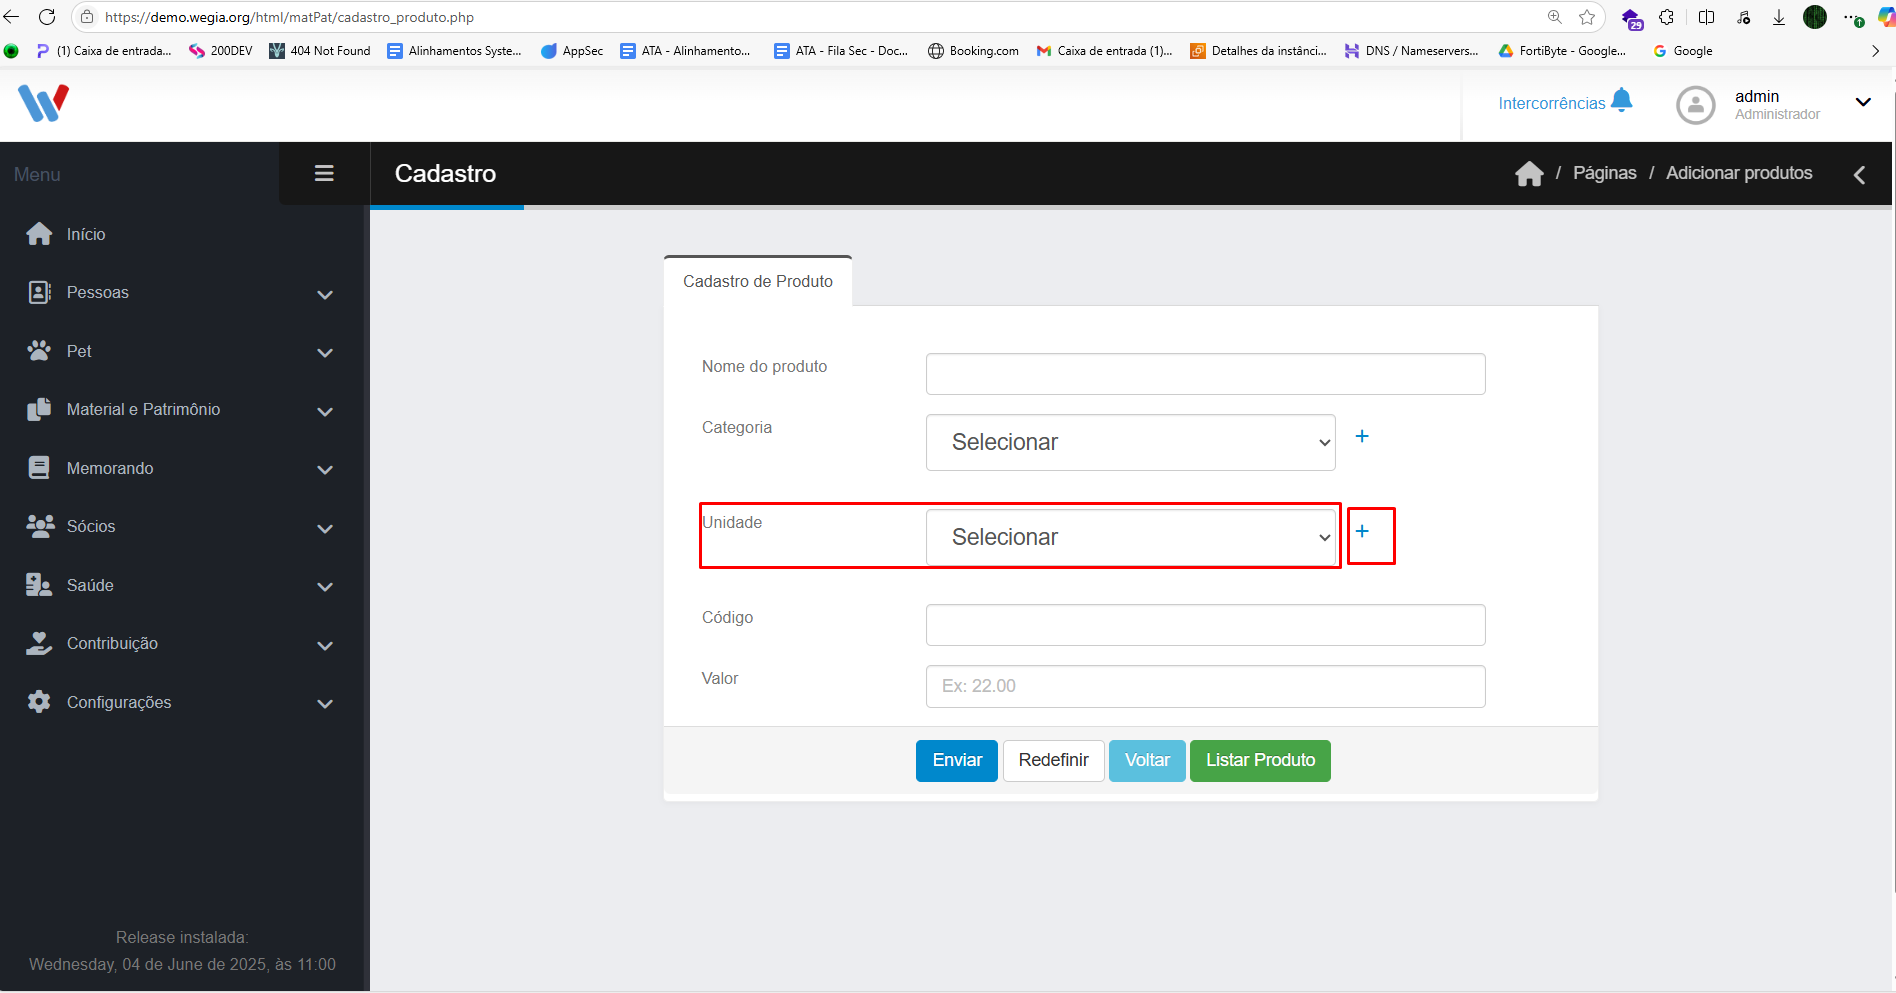Submit the form with Enviar

[x=957, y=760]
